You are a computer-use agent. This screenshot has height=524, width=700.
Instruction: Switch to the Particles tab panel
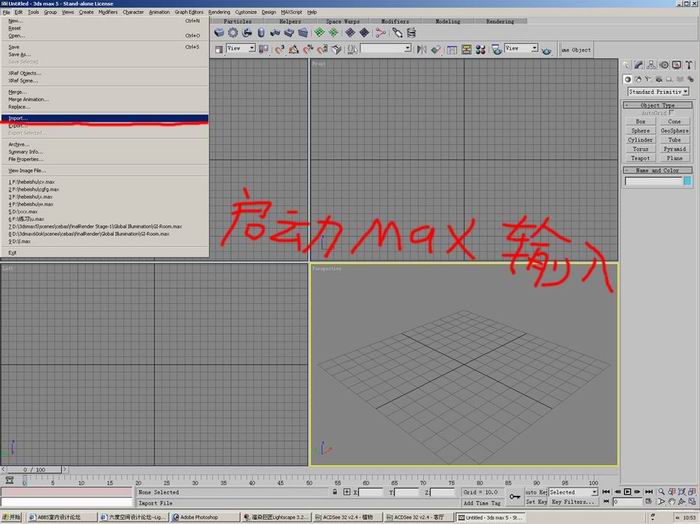(238, 21)
